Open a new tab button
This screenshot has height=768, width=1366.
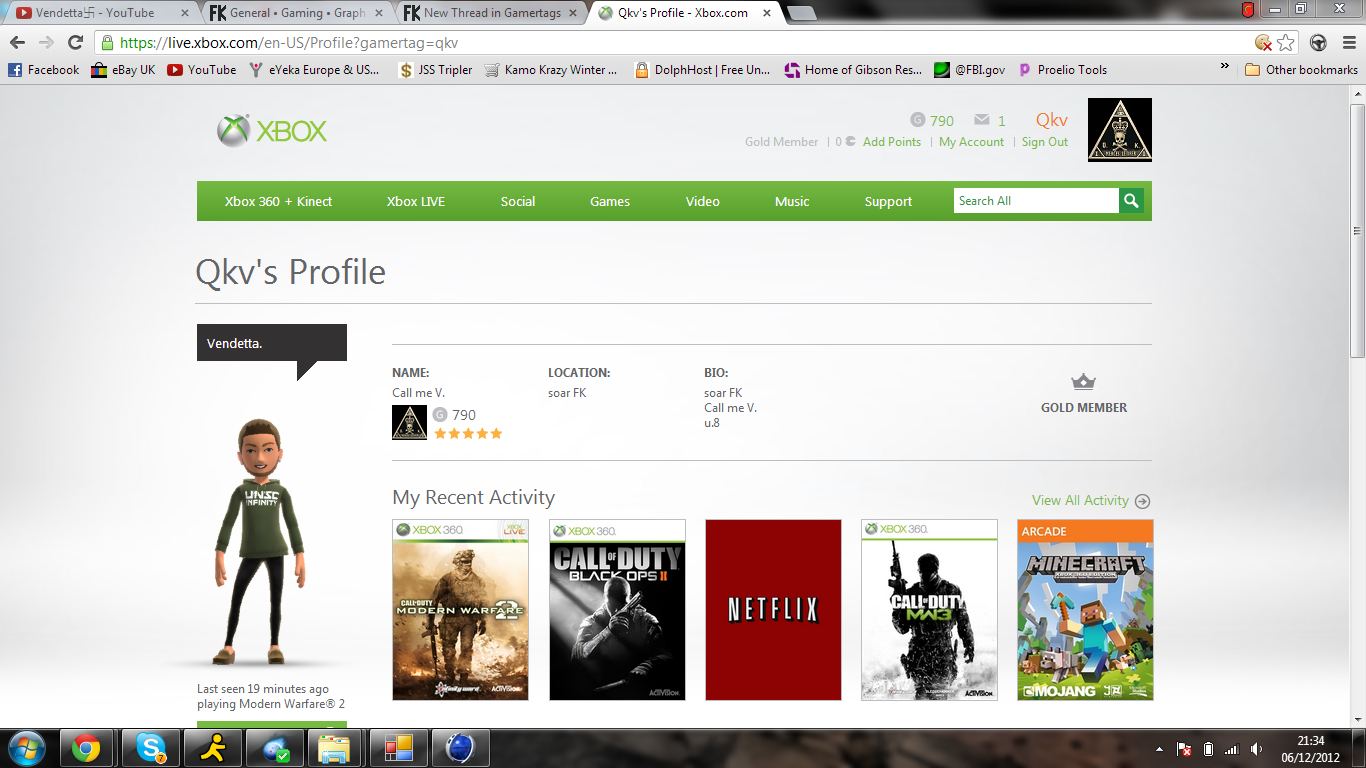pos(801,14)
